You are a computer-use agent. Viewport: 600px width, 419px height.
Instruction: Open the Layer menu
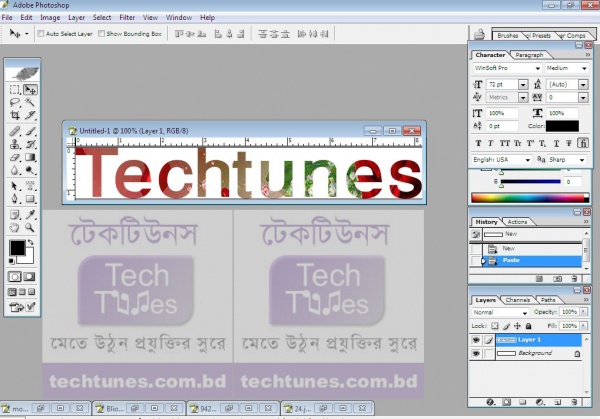(x=77, y=18)
